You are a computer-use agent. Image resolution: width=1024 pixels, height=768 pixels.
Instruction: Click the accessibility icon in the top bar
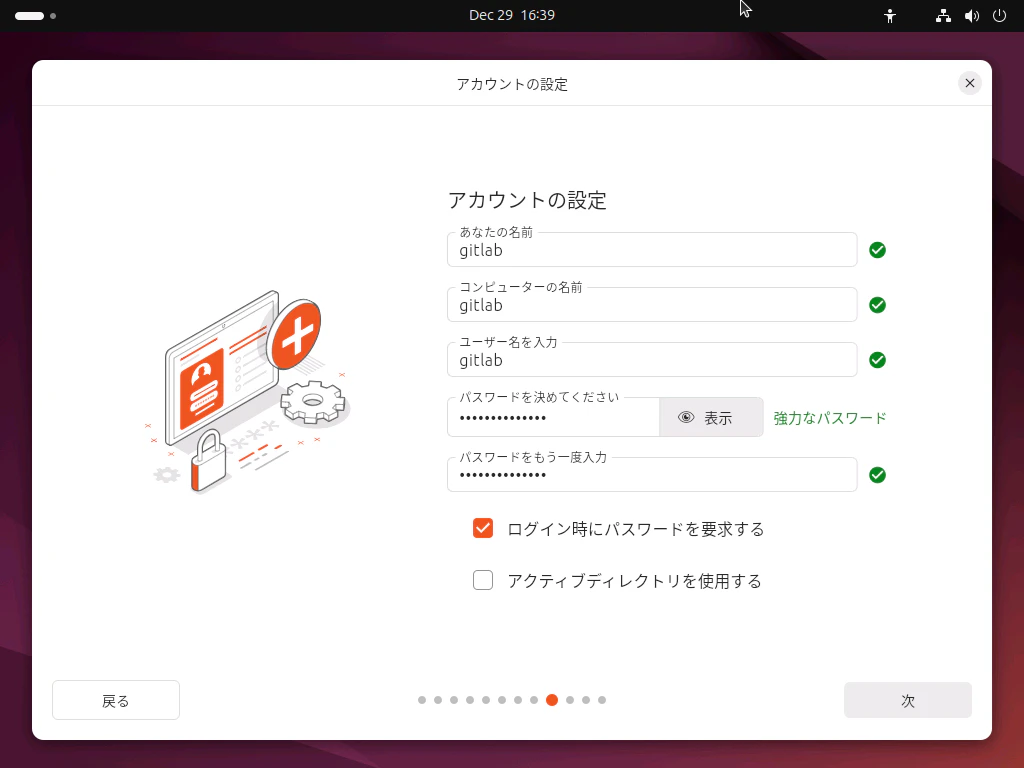coord(889,15)
